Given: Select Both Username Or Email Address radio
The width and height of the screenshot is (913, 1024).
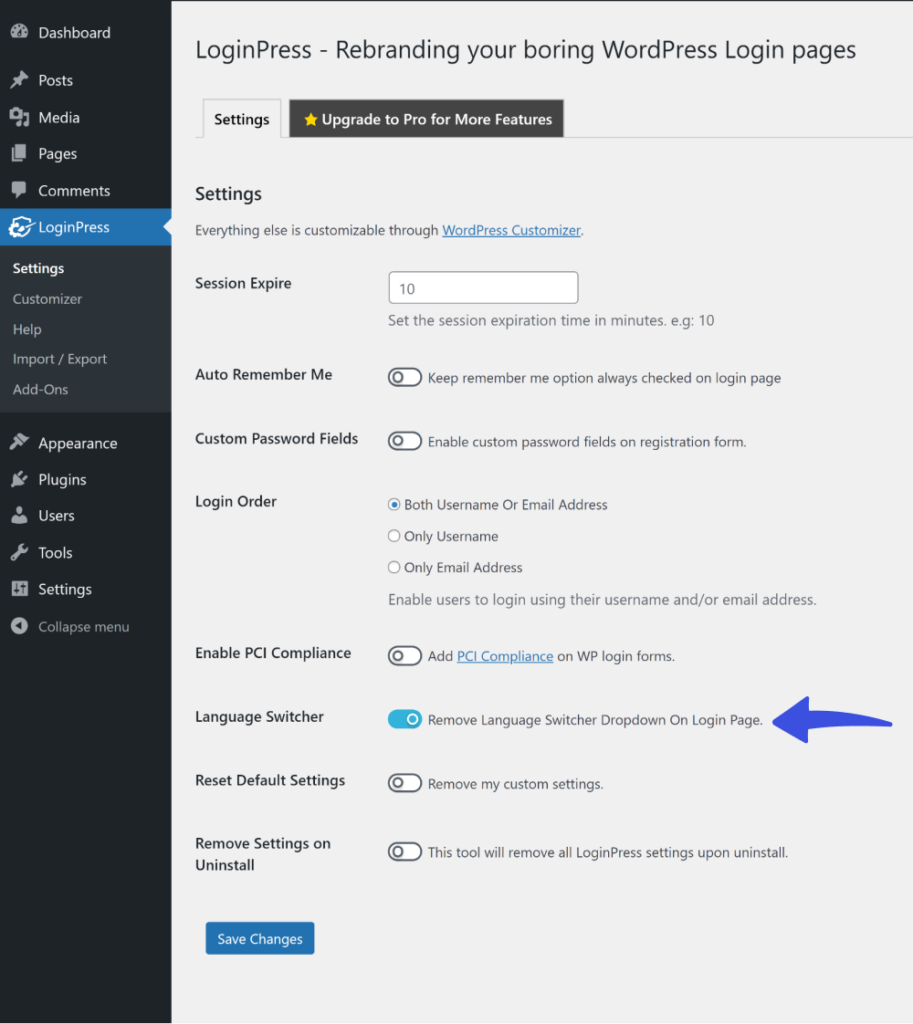Looking at the screenshot, I should pyautogui.click(x=394, y=504).
